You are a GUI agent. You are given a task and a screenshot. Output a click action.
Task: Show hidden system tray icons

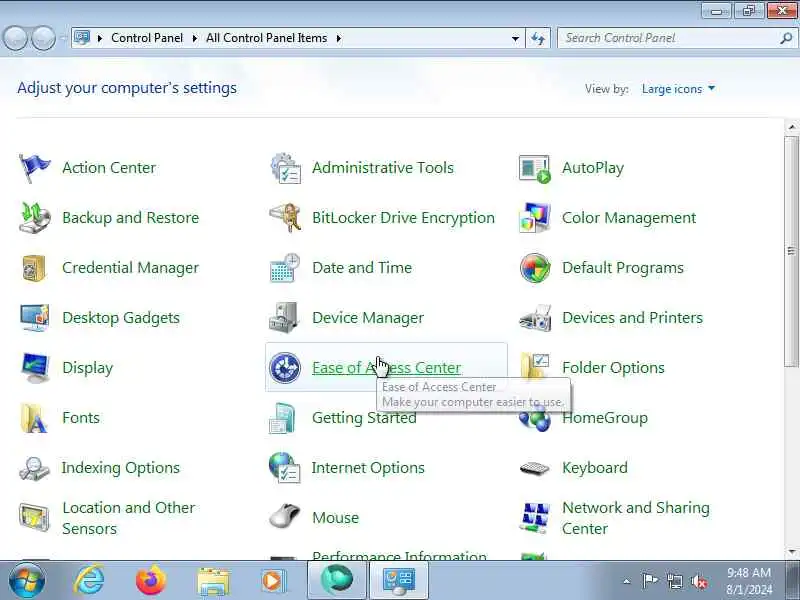click(627, 581)
